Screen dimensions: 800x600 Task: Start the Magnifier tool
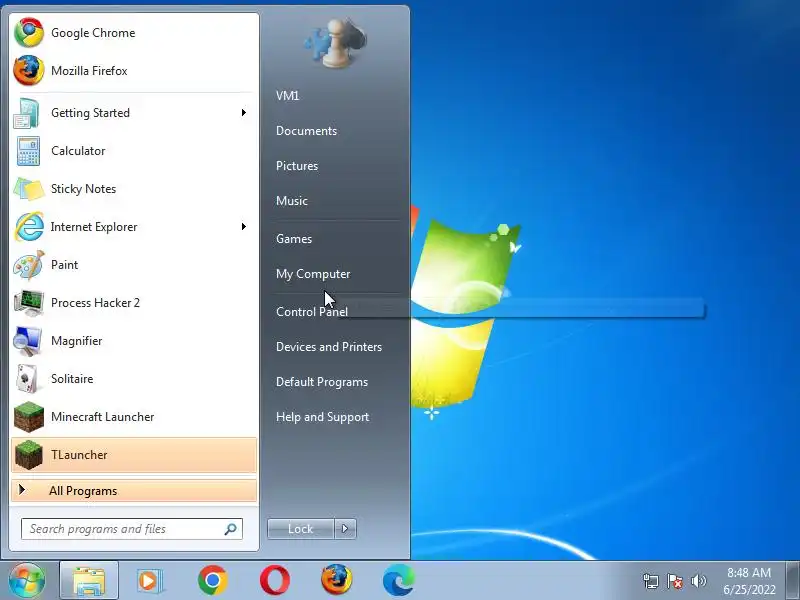134,341
